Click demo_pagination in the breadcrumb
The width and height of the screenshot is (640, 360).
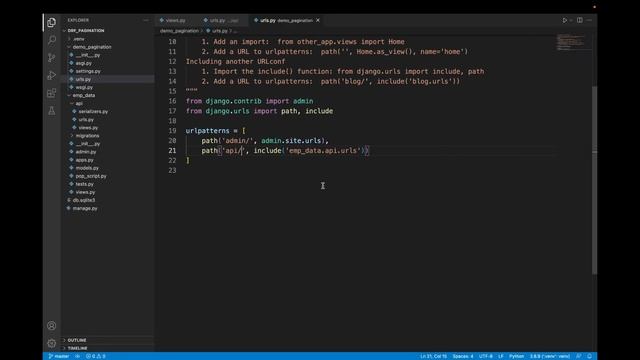click(179, 31)
